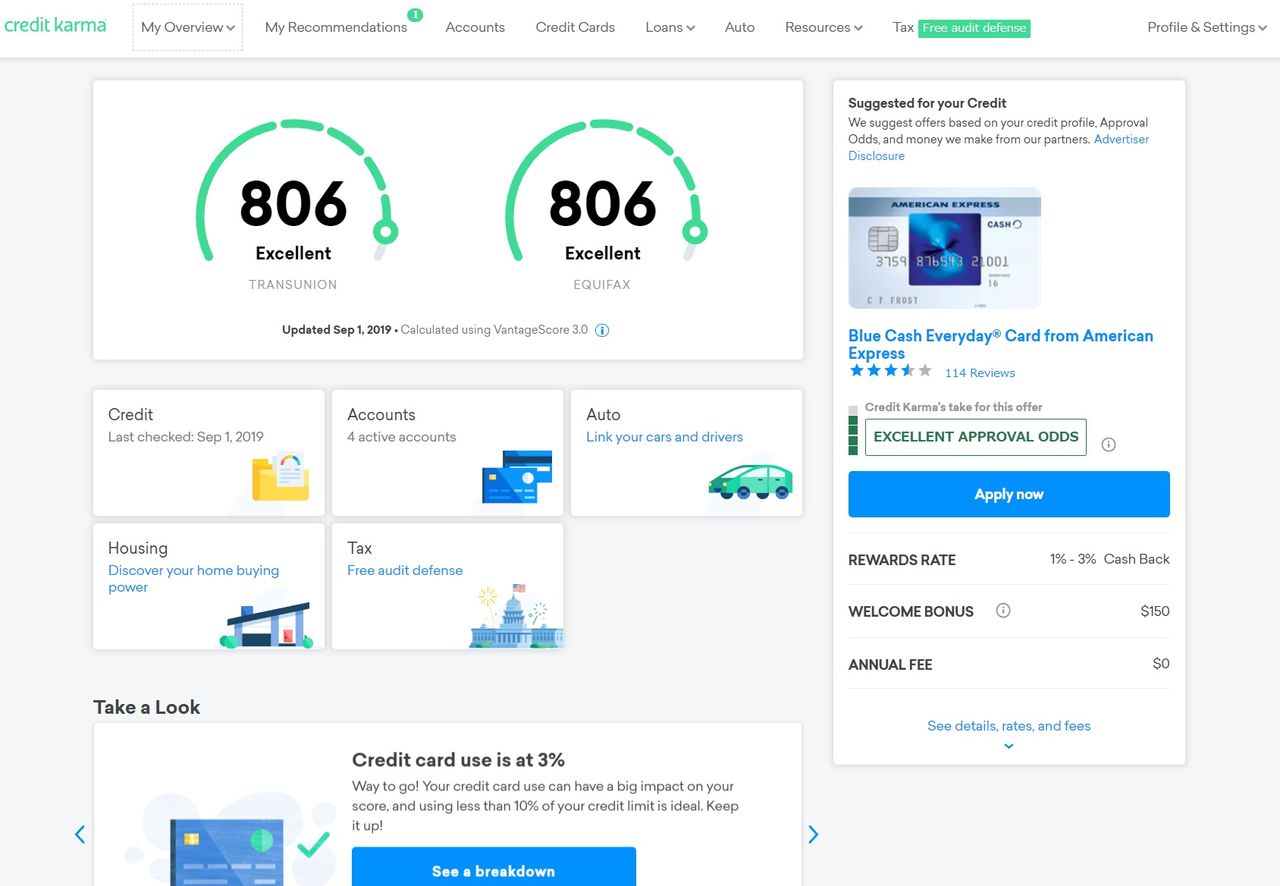Click Last checked: Sep 1, 2019
The width and height of the screenshot is (1280, 886).
tap(186, 437)
